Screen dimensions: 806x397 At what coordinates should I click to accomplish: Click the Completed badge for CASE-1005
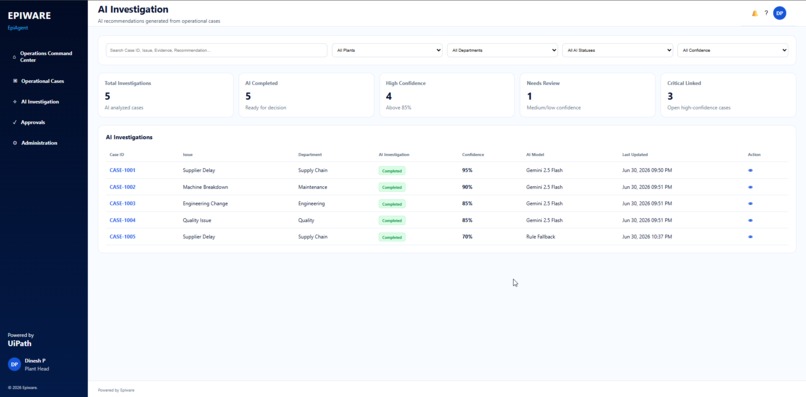392,238
